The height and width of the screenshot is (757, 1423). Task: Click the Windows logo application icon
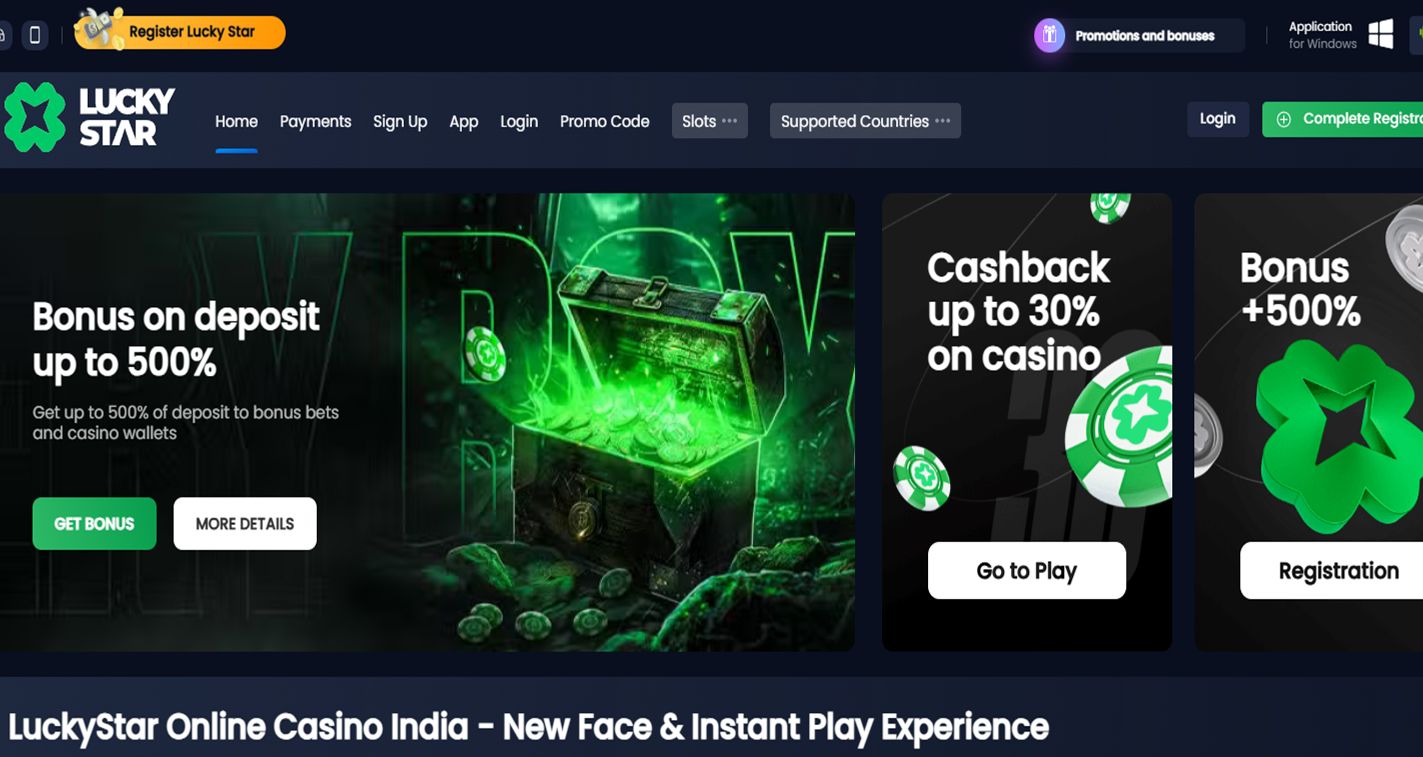tap(1381, 34)
